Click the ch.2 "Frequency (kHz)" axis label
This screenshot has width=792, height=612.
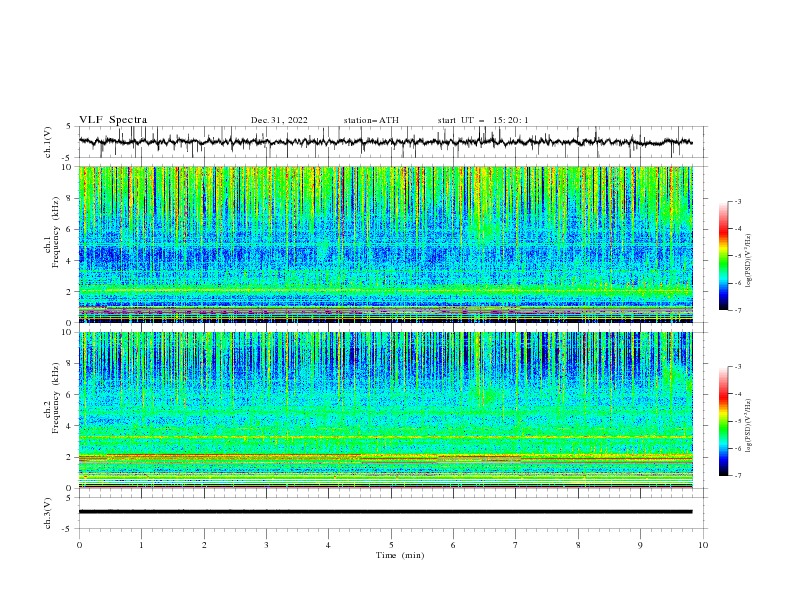[x=55, y=398]
